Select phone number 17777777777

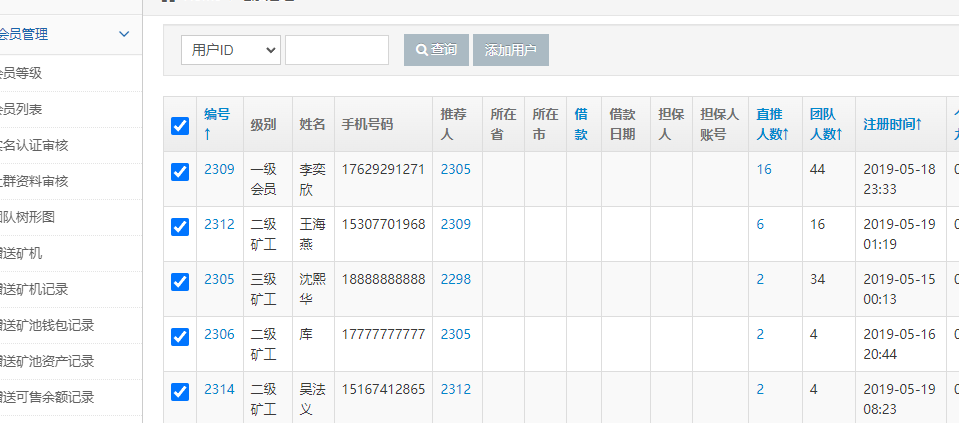click(383, 334)
